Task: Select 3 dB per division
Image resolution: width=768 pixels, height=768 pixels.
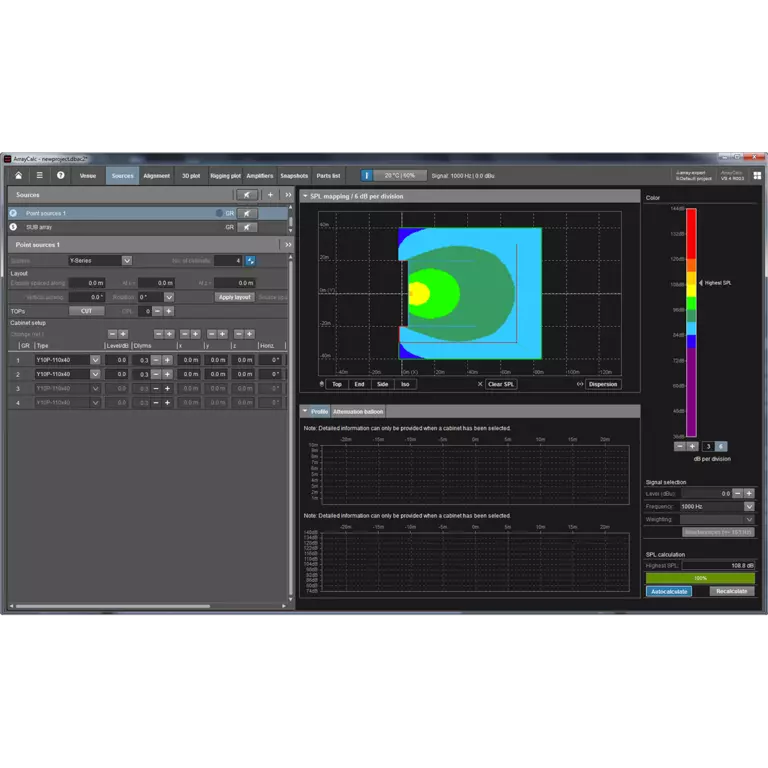Action: pyautogui.click(x=708, y=446)
